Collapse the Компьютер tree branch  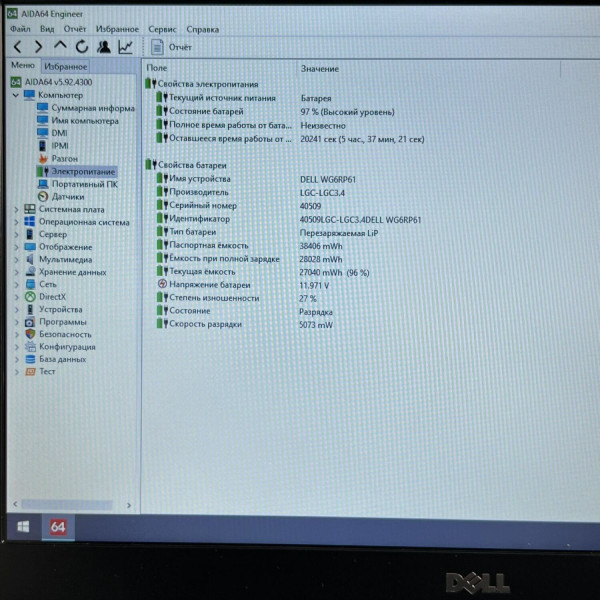pos(16,95)
